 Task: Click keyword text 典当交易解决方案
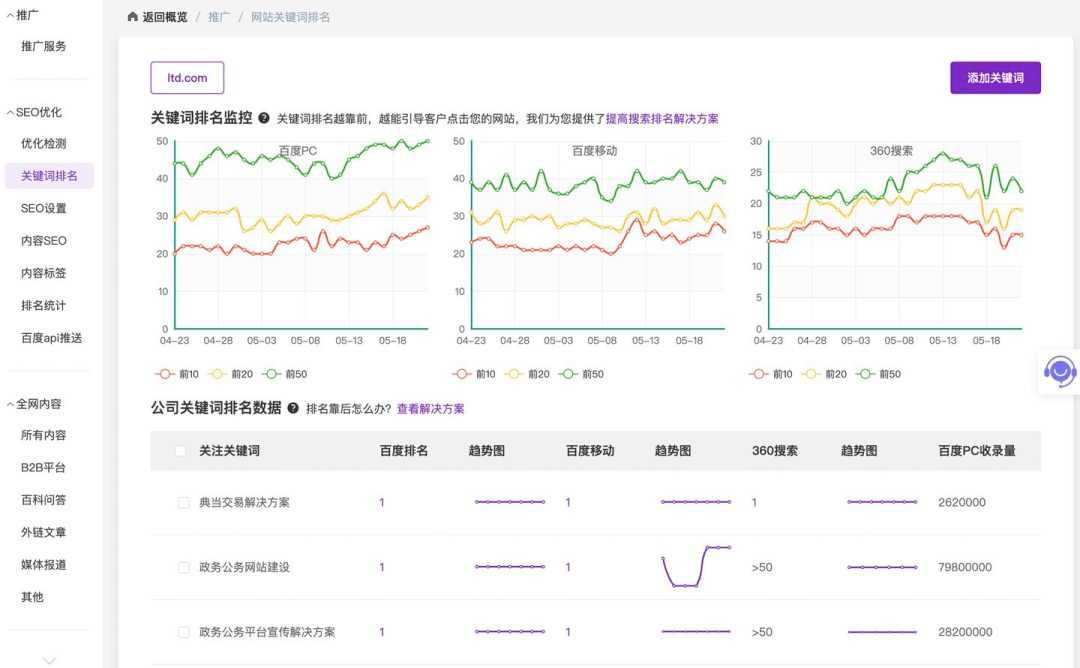[245, 503]
